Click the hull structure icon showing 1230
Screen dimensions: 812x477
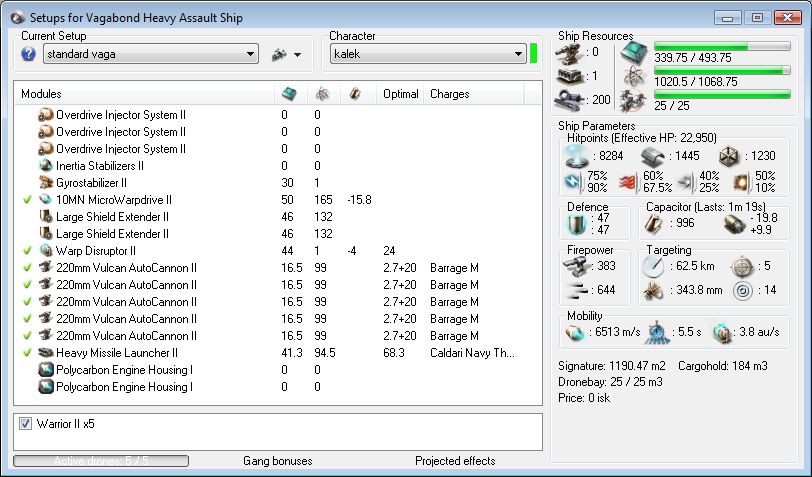coord(729,156)
